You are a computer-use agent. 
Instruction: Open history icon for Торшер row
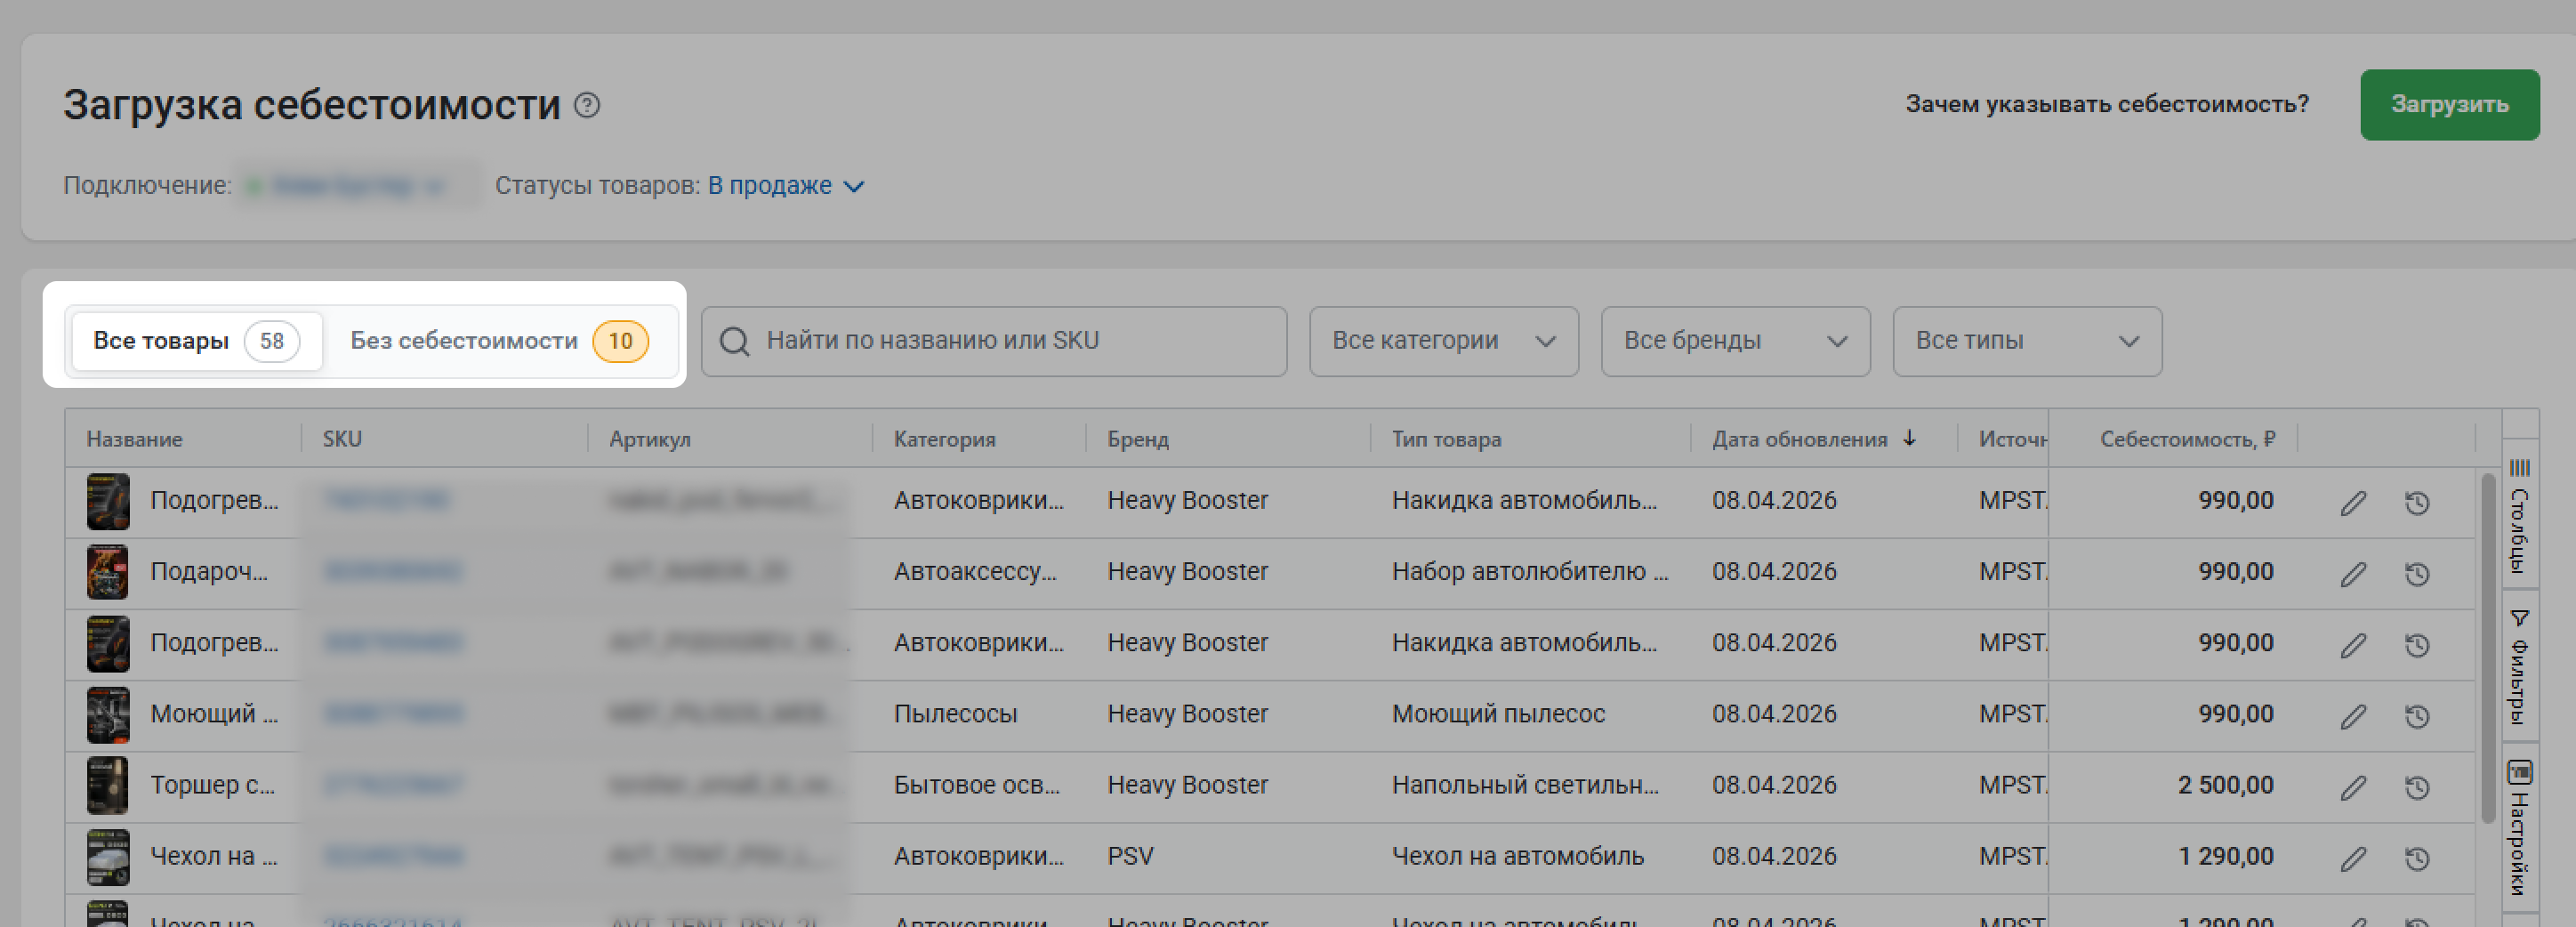(2417, 787)
